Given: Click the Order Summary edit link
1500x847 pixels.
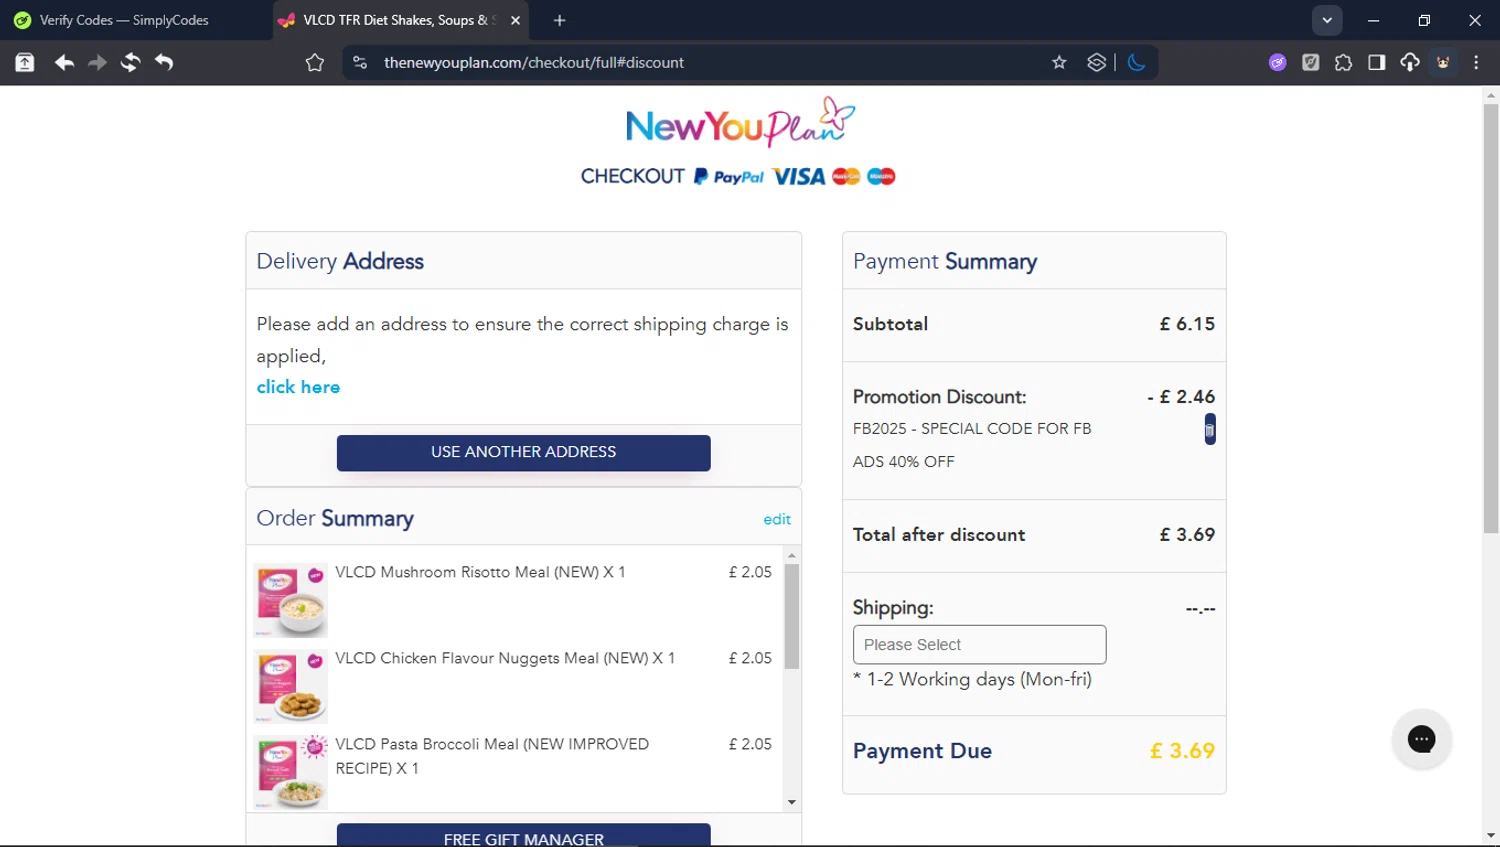Looking at the screenshot, I should 777,519.
